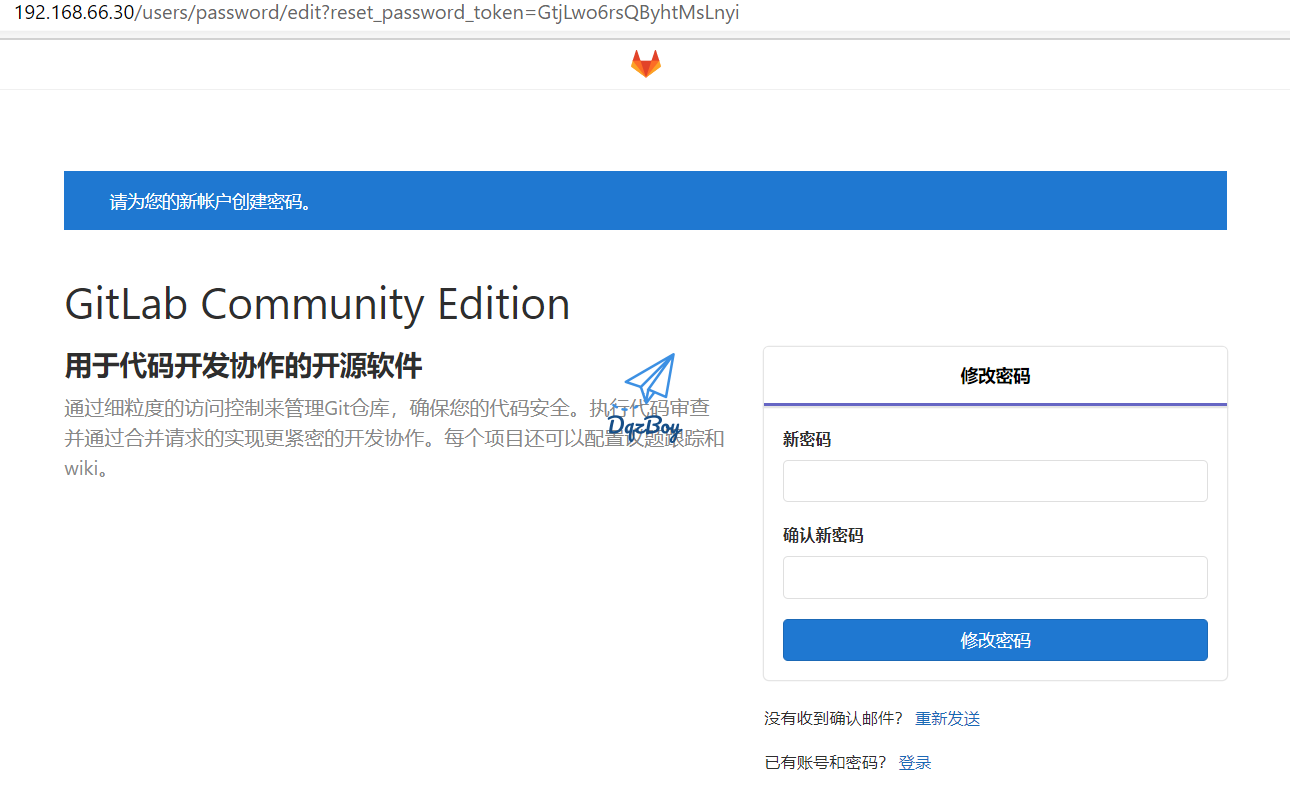Viewport: 1290px width, 796px height.
Task: Click the 登录 sign-in link
Action: pos(914,761)
